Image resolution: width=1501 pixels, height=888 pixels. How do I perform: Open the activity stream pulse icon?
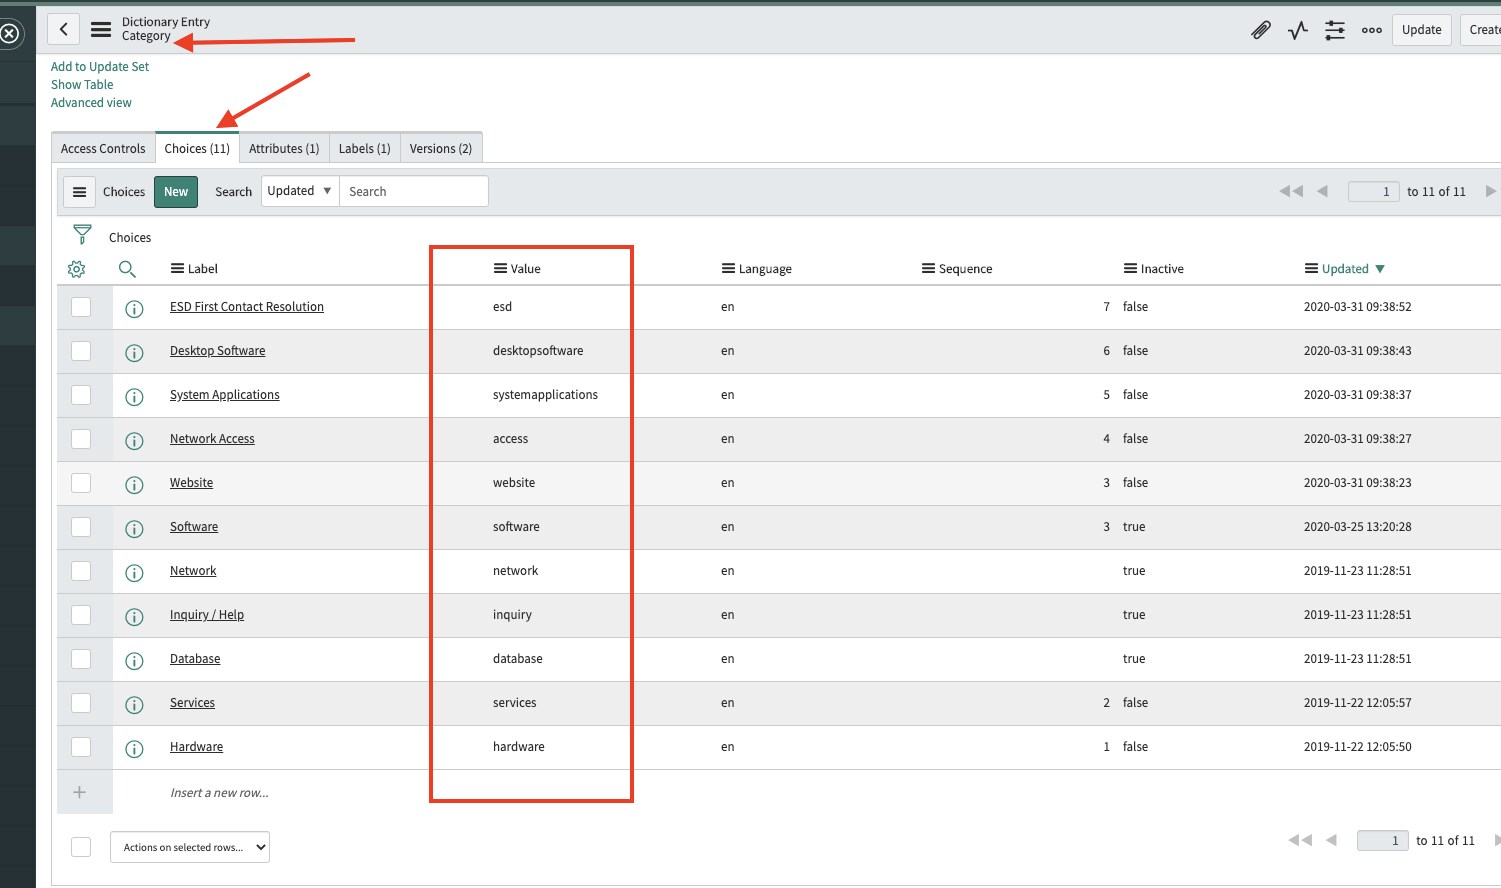point(1298,30)
